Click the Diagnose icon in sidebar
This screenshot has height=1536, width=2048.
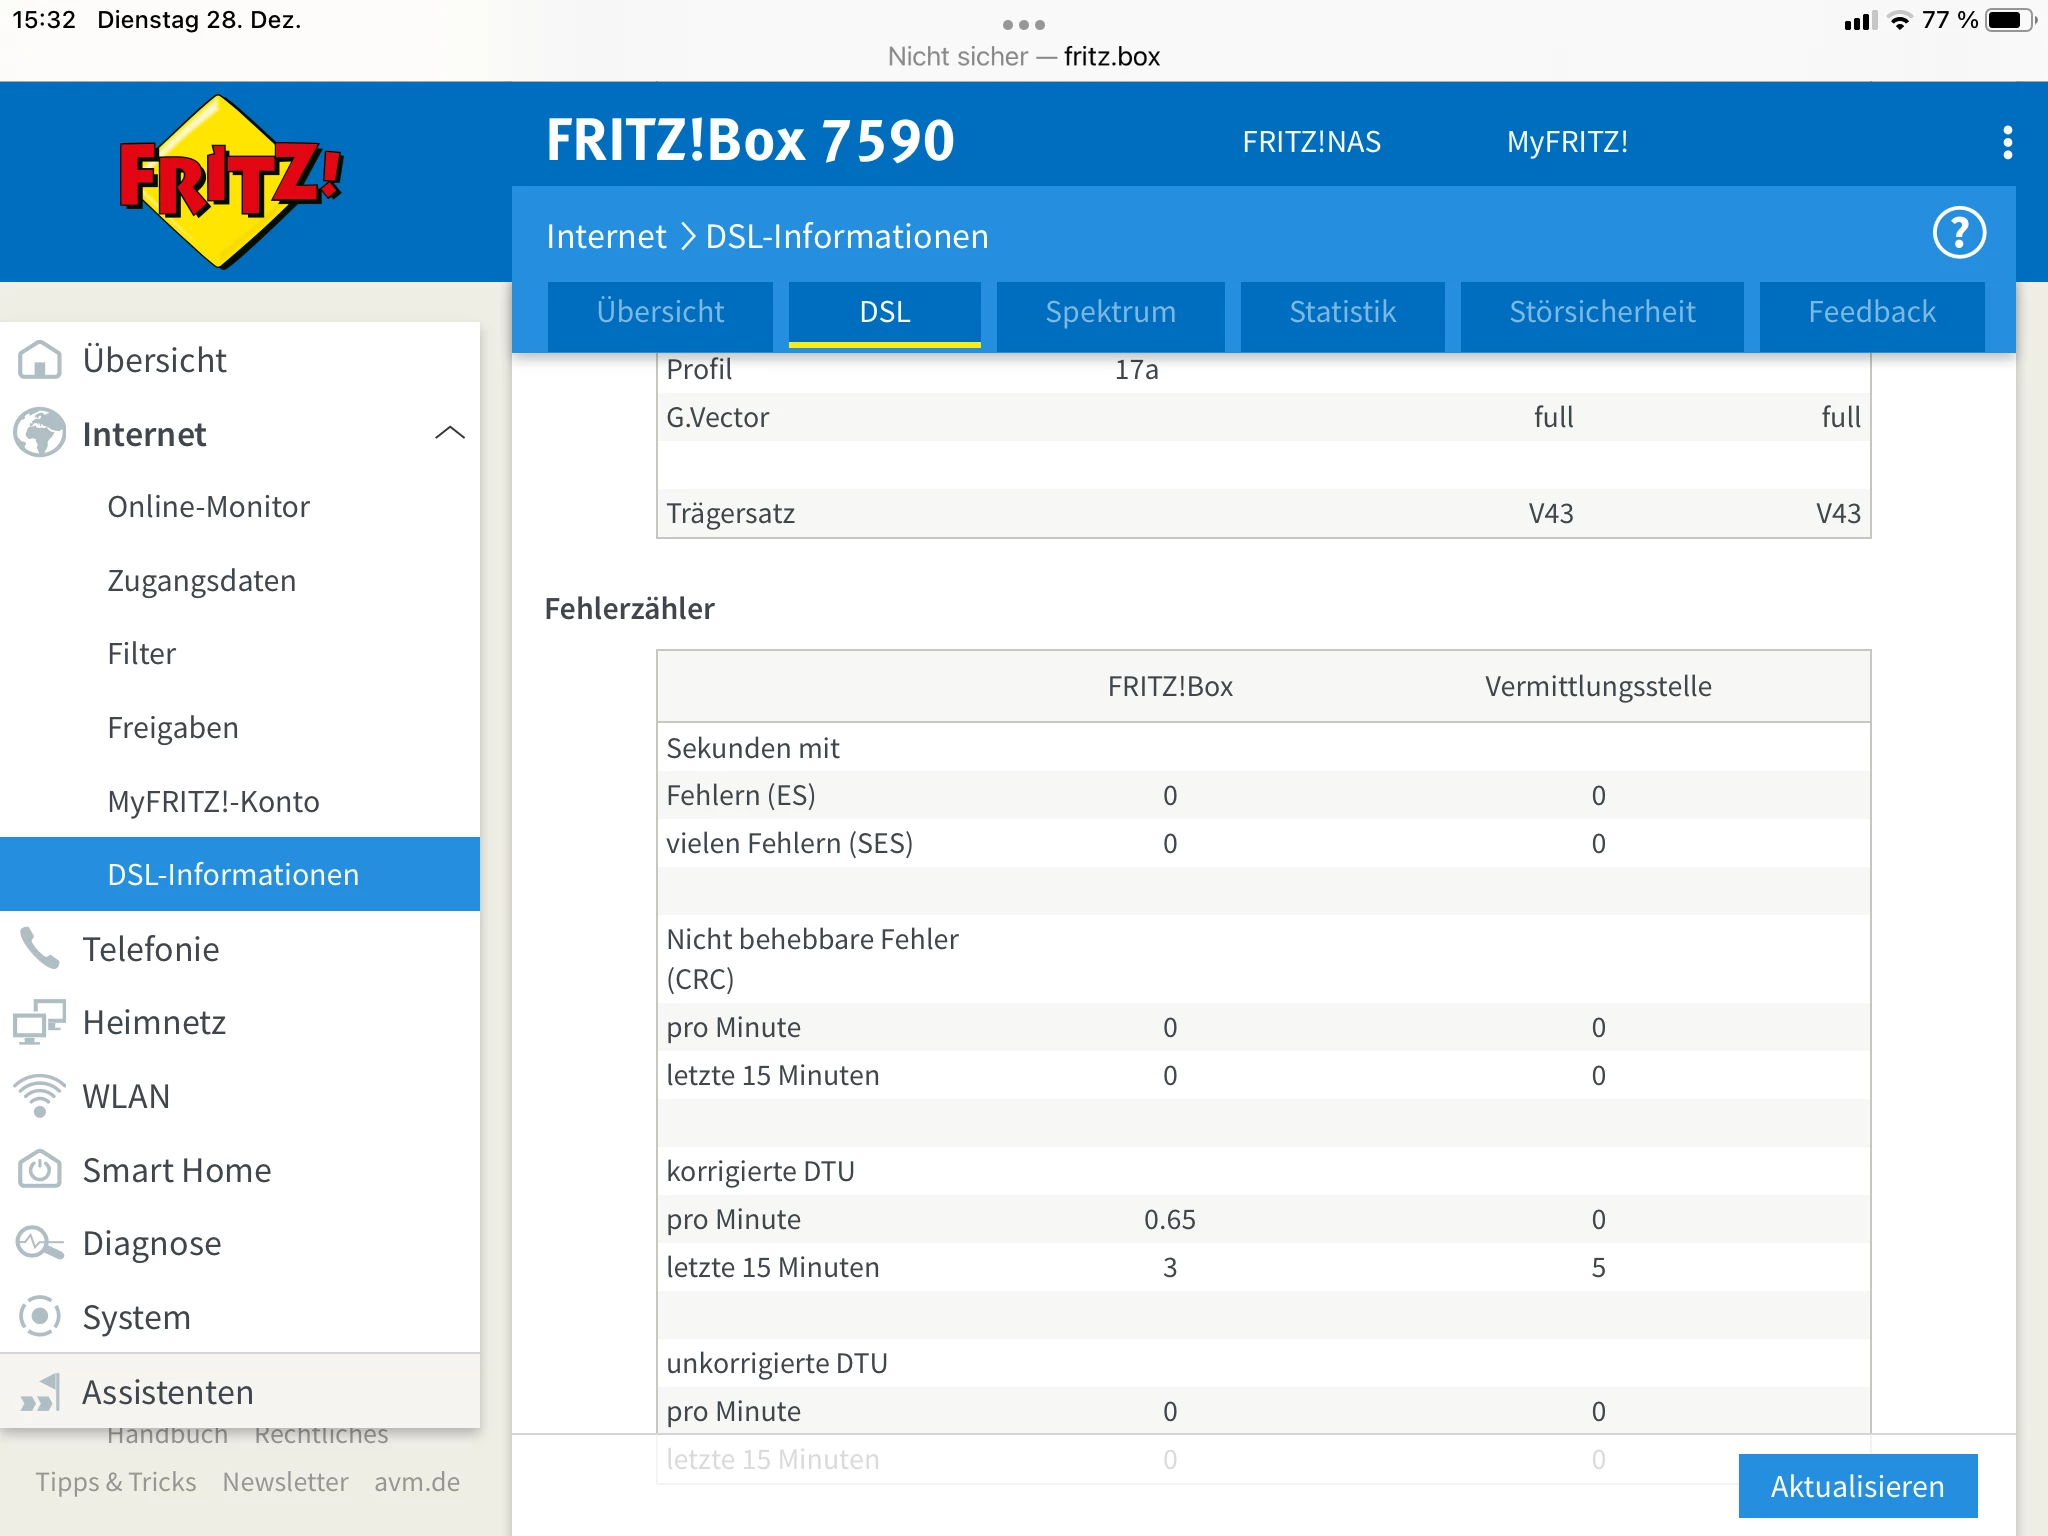(40, 1243)
